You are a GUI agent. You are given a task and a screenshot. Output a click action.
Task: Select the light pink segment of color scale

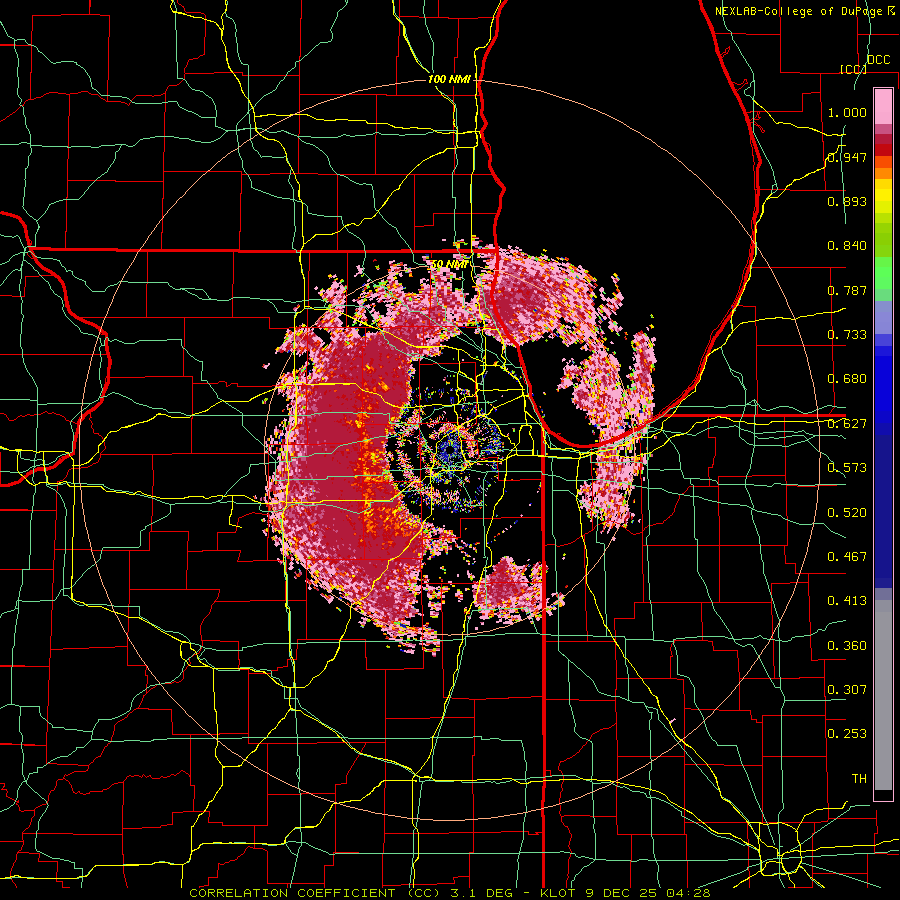tap(883, 107)
